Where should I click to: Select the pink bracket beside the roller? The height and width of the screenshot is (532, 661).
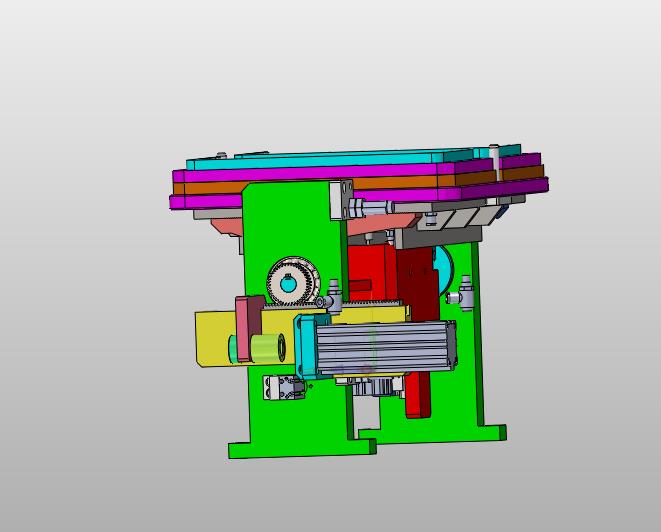(249, 328)
